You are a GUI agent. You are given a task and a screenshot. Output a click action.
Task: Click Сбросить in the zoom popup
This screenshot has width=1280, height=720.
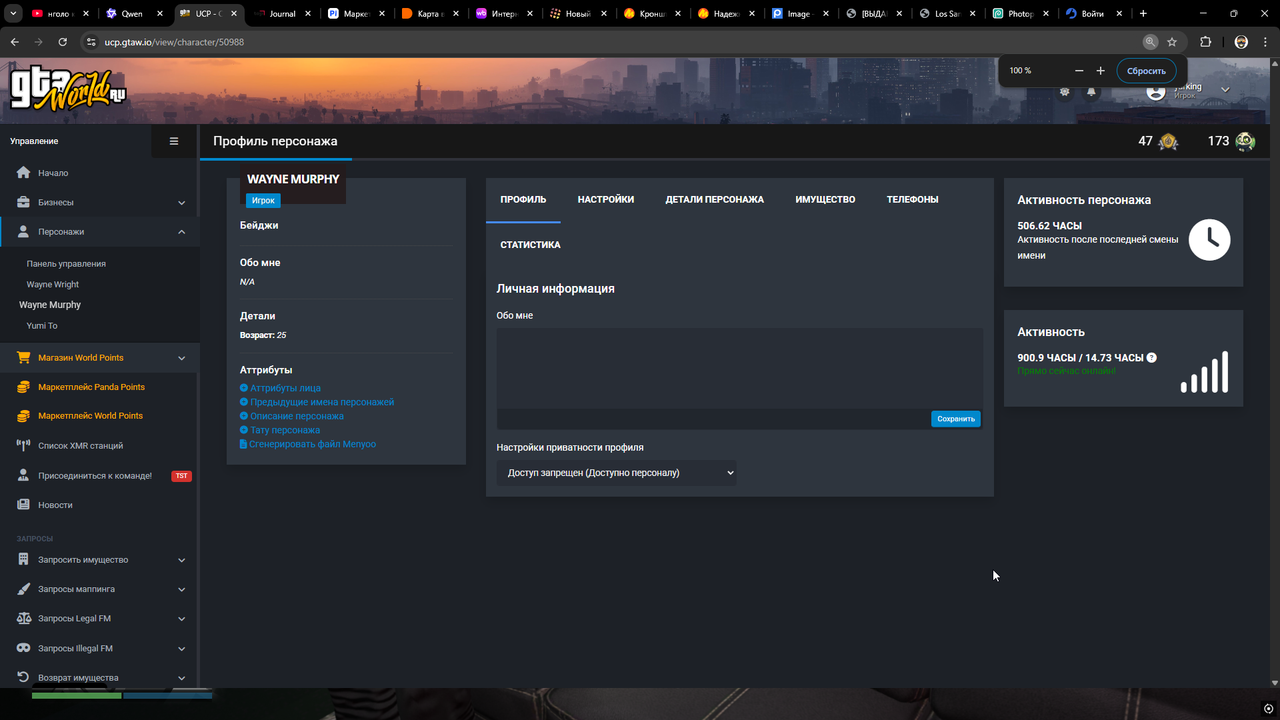pyautogui.click(x=1146, y=71)
